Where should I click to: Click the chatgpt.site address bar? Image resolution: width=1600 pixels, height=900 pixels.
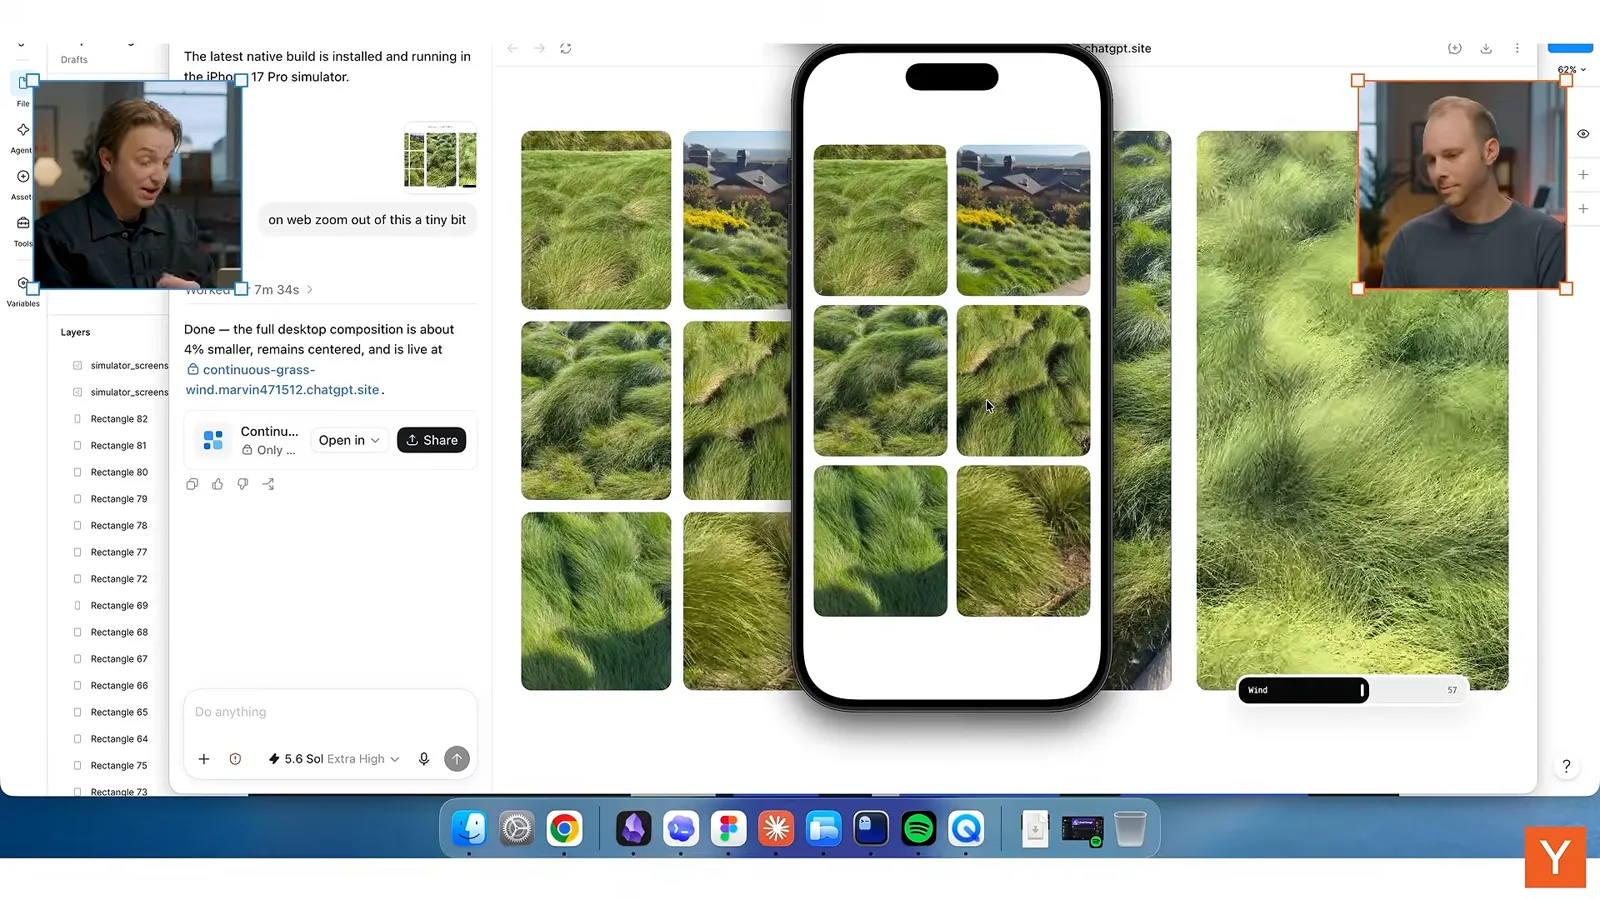coord(1117,48)
